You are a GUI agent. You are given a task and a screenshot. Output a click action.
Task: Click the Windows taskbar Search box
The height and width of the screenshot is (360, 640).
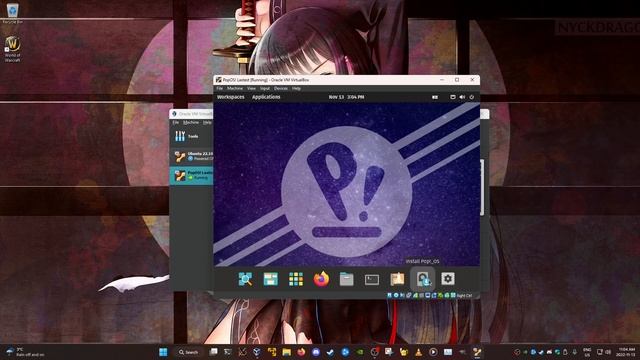click(x=189, y=352)
